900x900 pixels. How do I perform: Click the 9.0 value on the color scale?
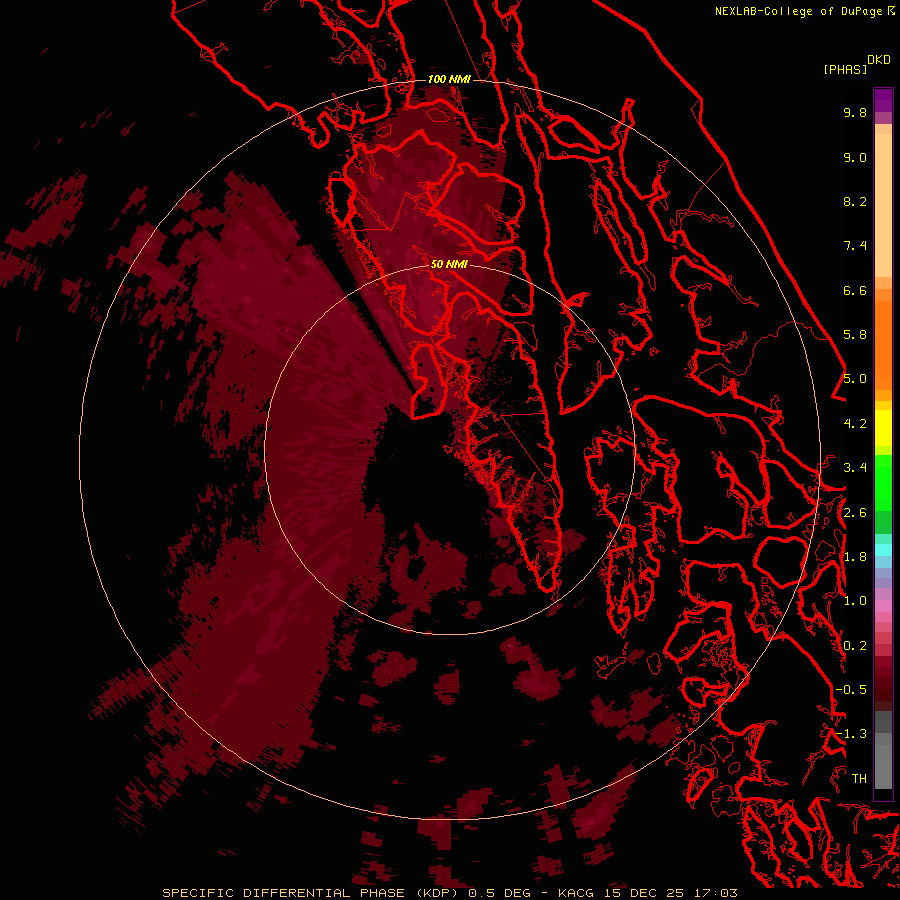click(x=855, y=157)
